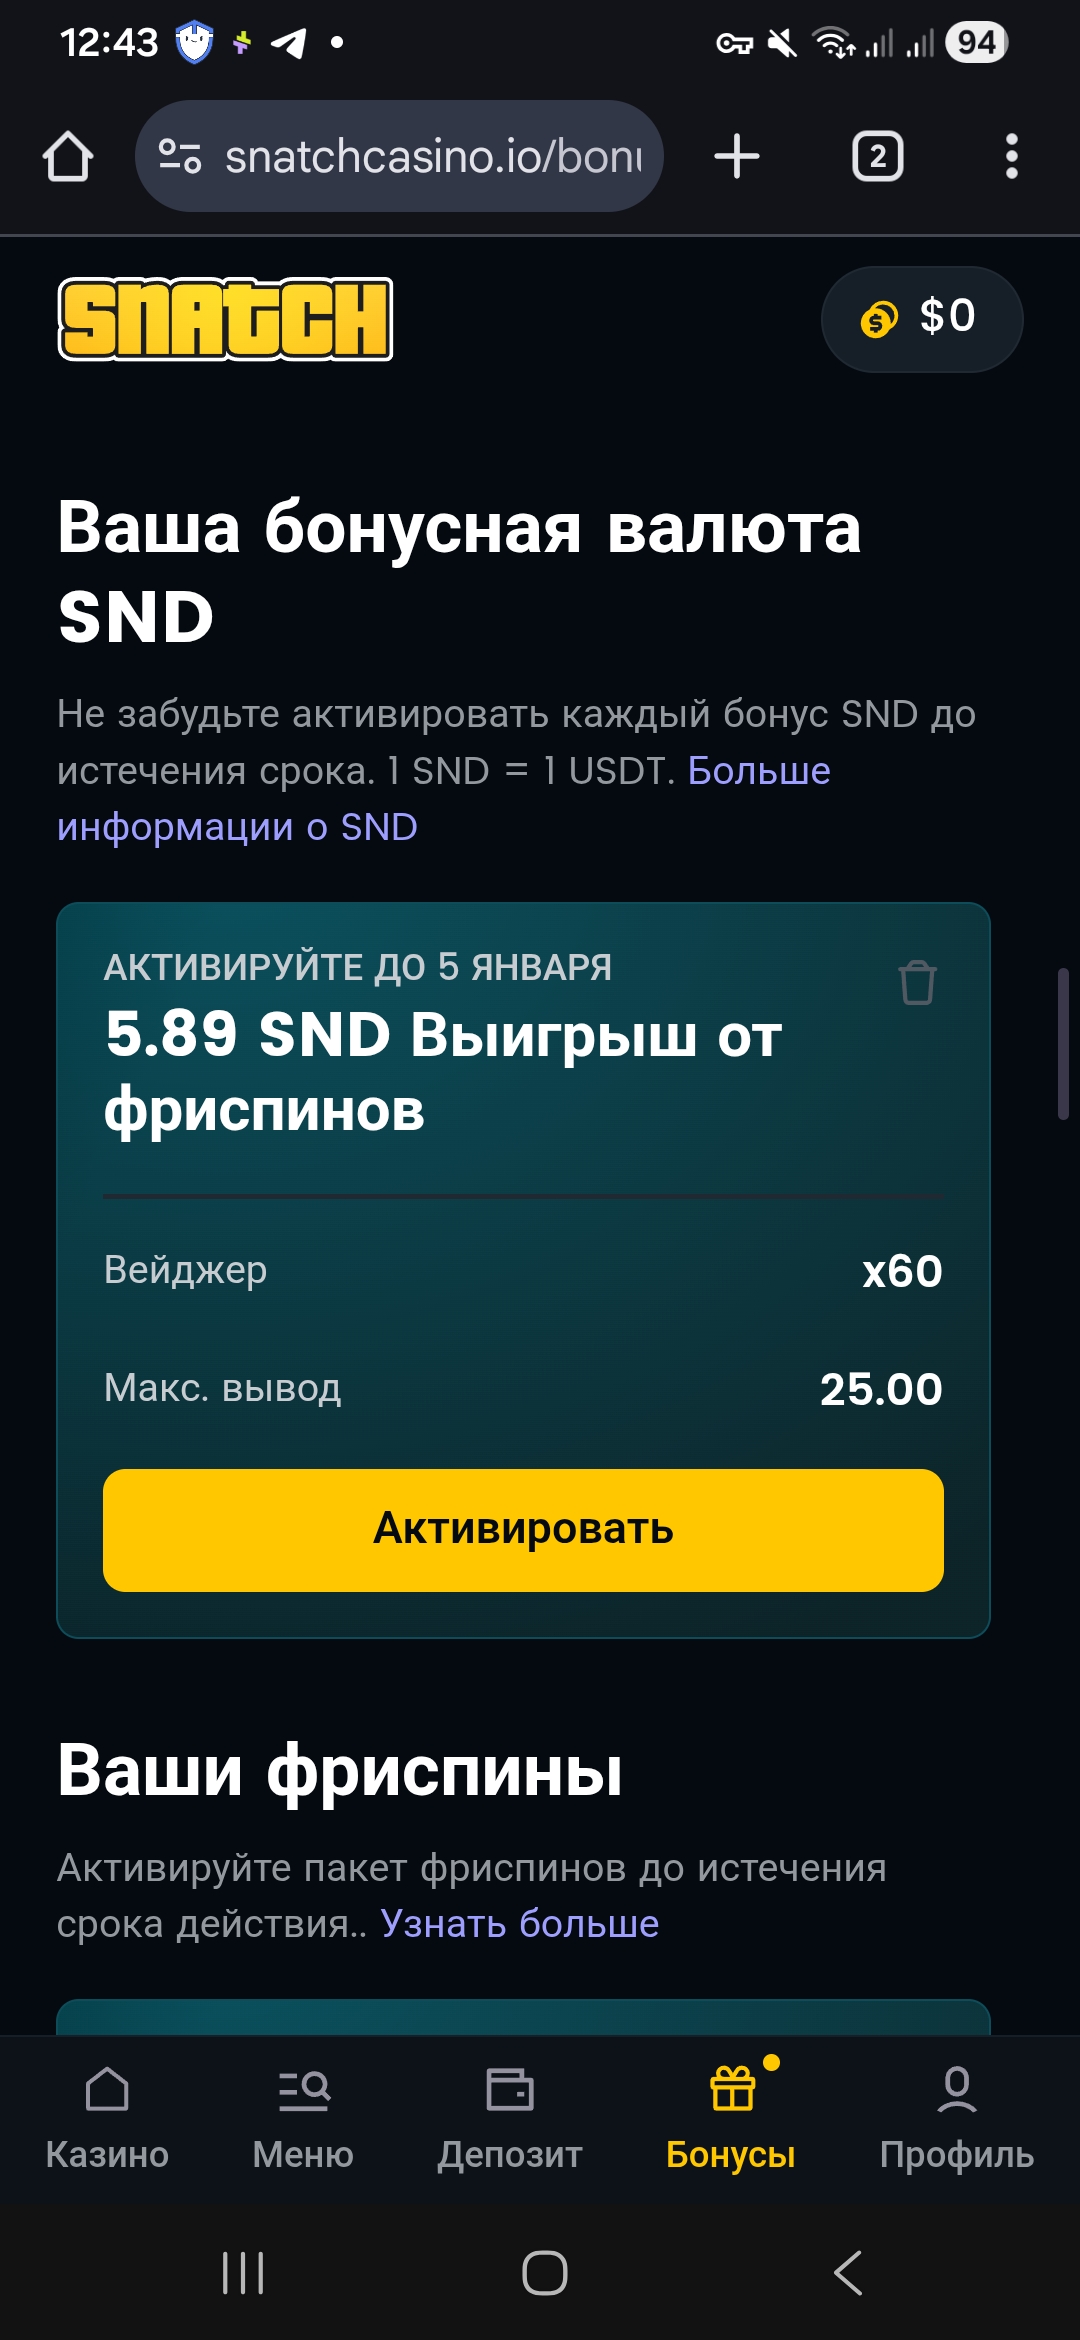Delete the 5.89 SND bonus via trash icon
This screenshot has width=1080, height=2340.
pyautogui.click(x=917, y=982)
